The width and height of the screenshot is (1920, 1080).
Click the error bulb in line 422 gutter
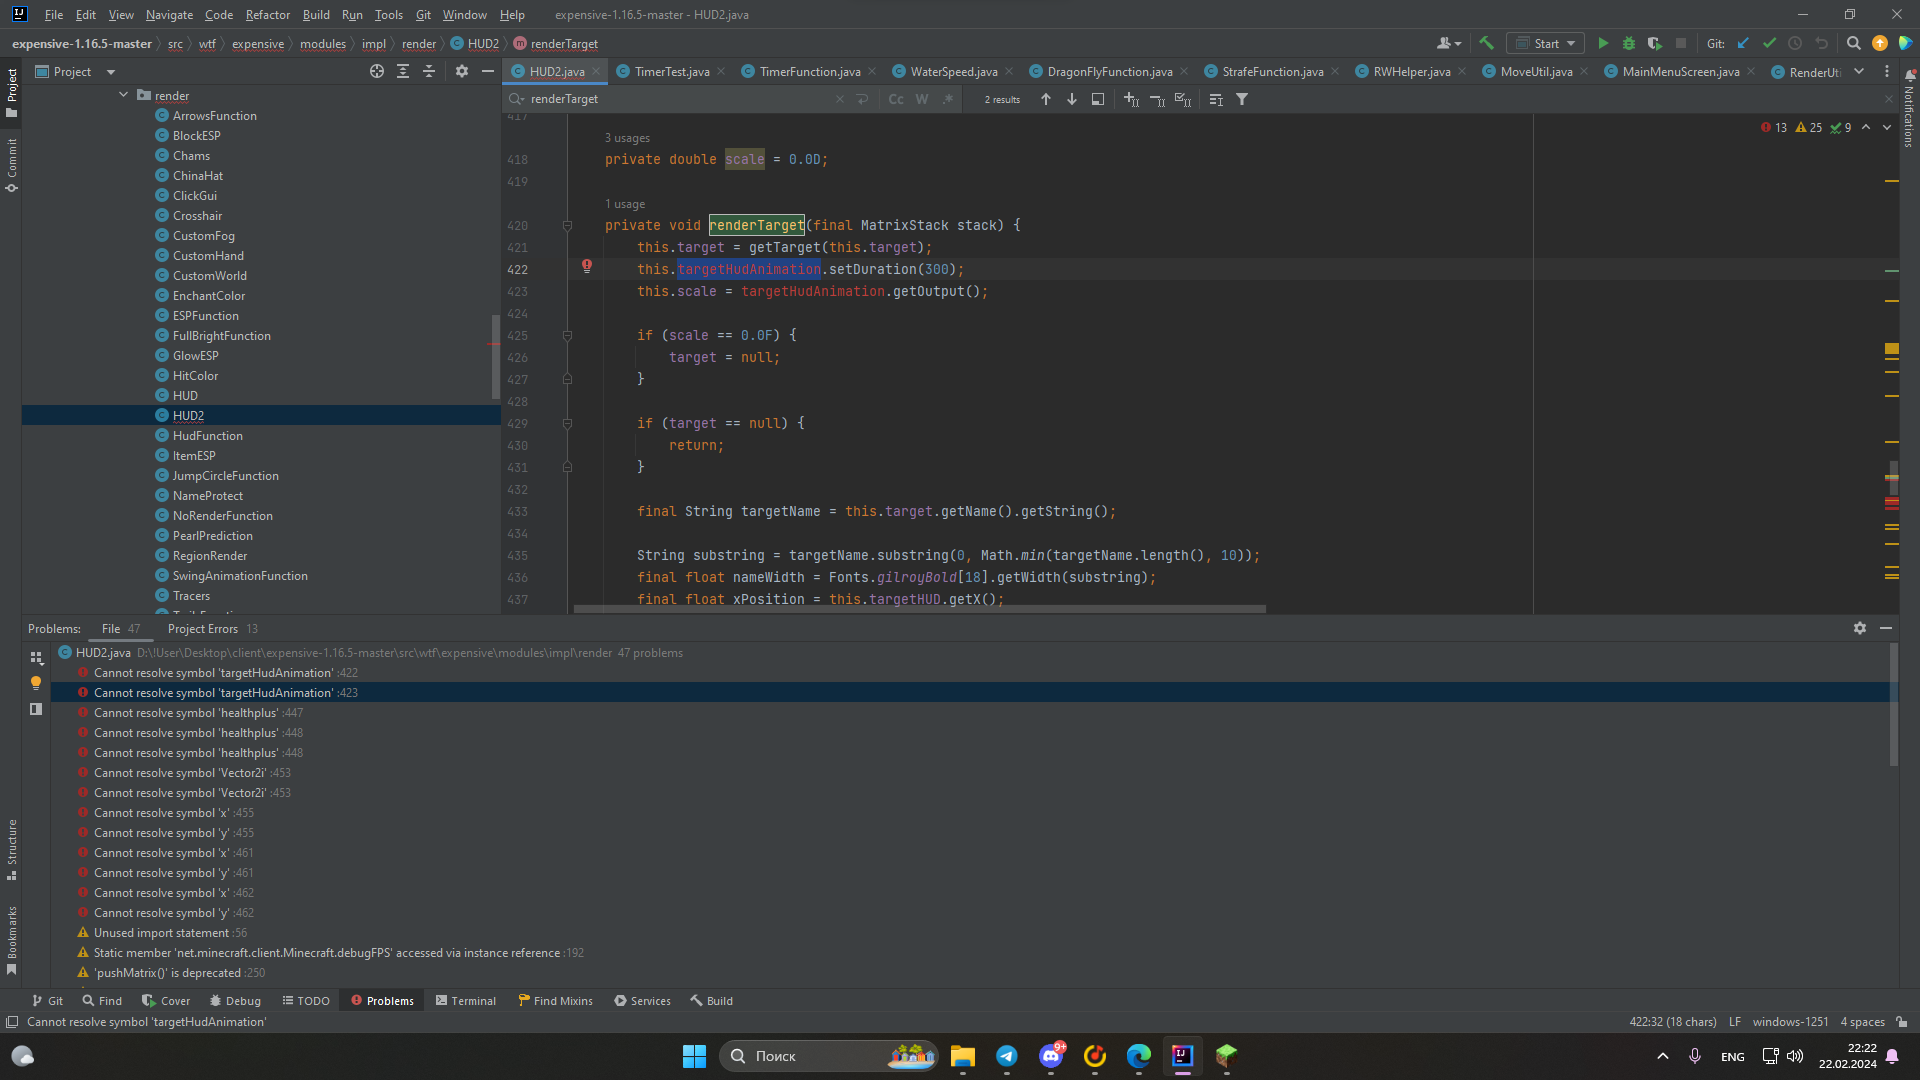click(587, 266)
